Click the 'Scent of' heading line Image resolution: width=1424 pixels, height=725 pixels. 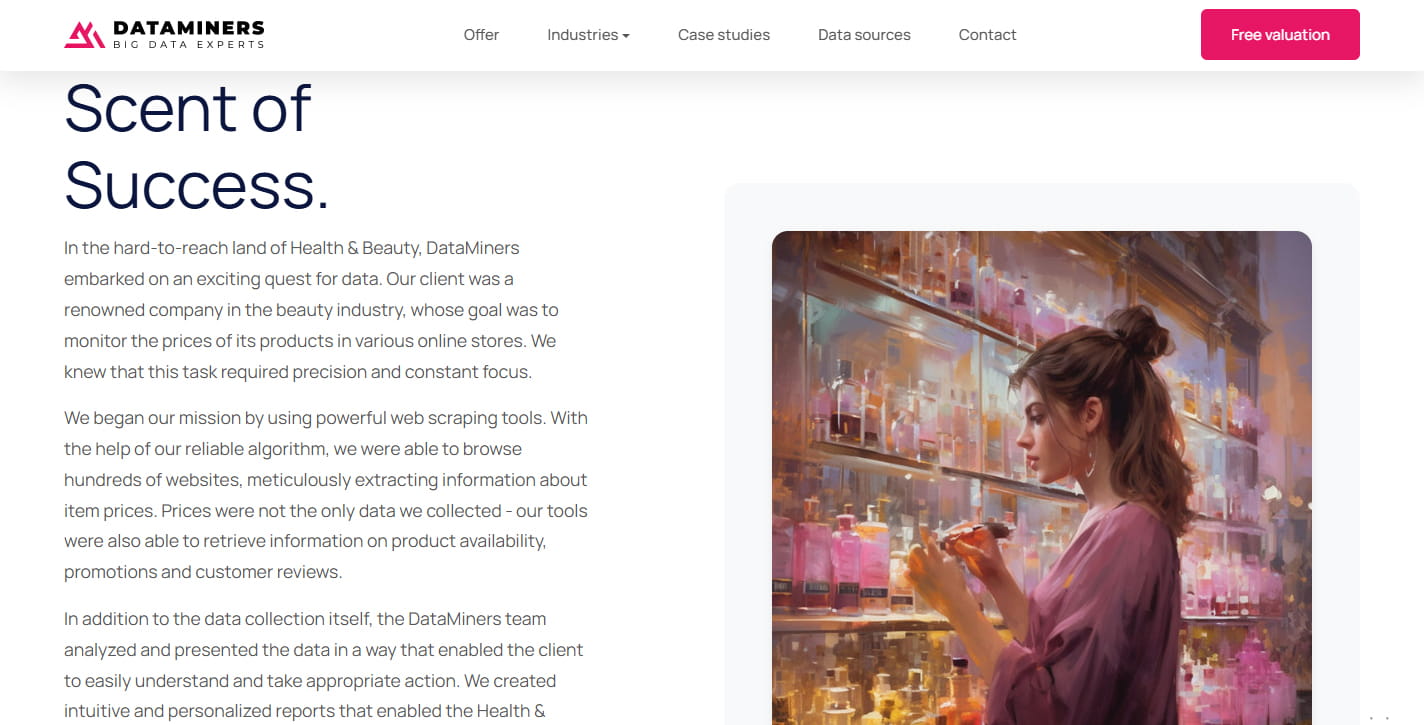coord(188,108)
